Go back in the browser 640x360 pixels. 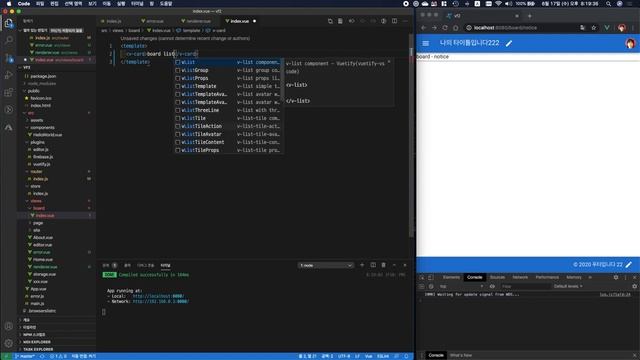click(x=424, y=28)
